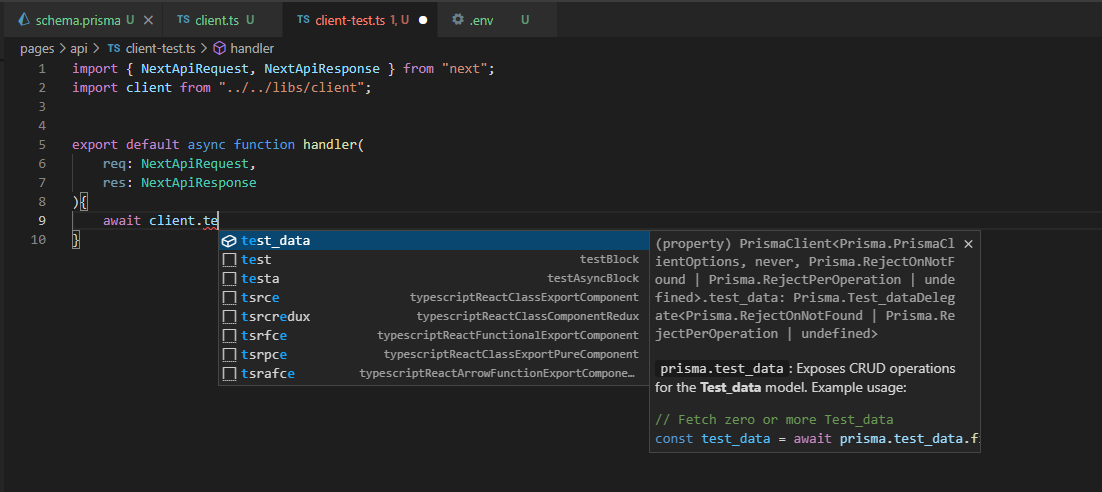Choose the tsrcredux snippet suggestion

coord(434,316)
